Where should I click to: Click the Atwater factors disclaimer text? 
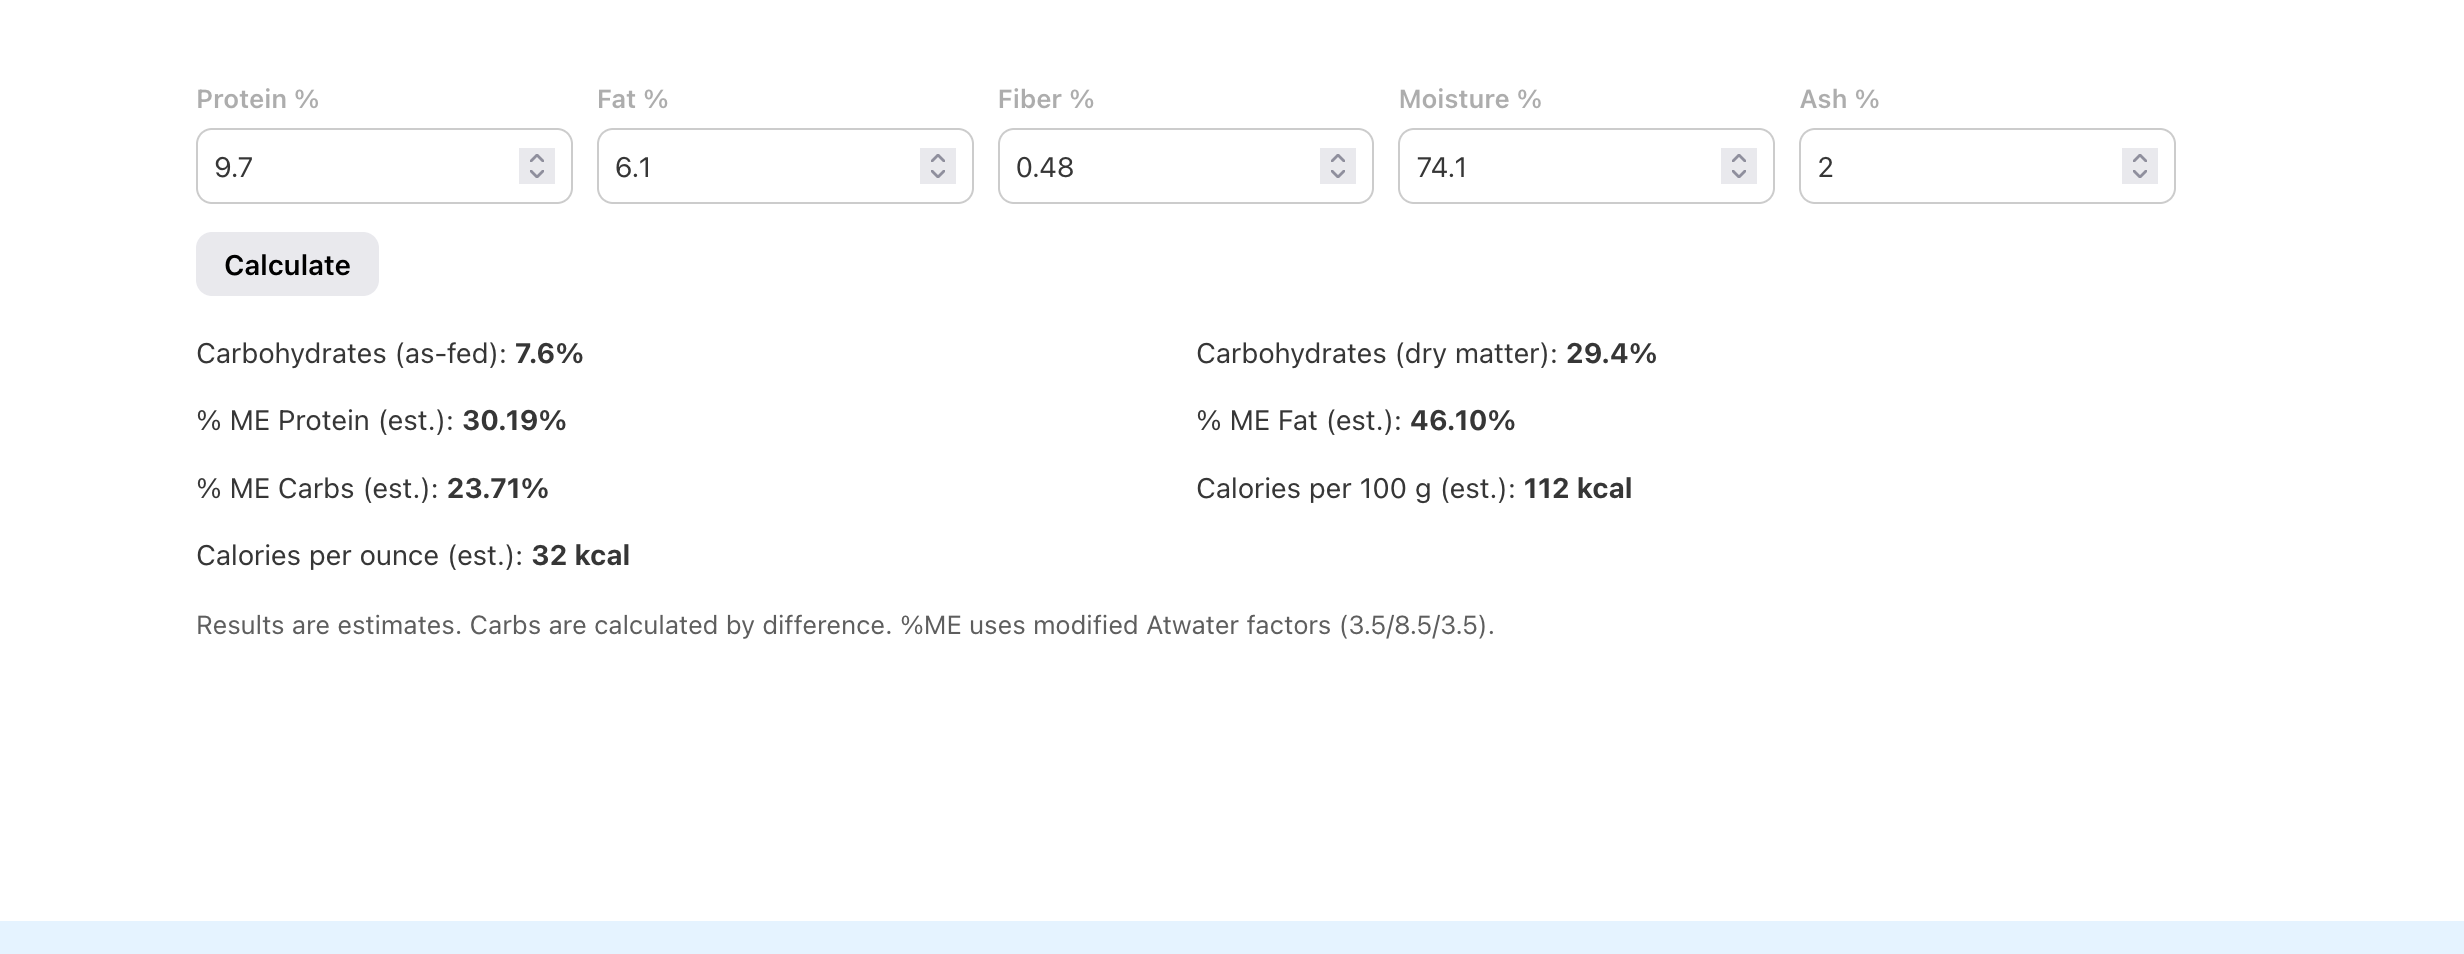point(845,625)
